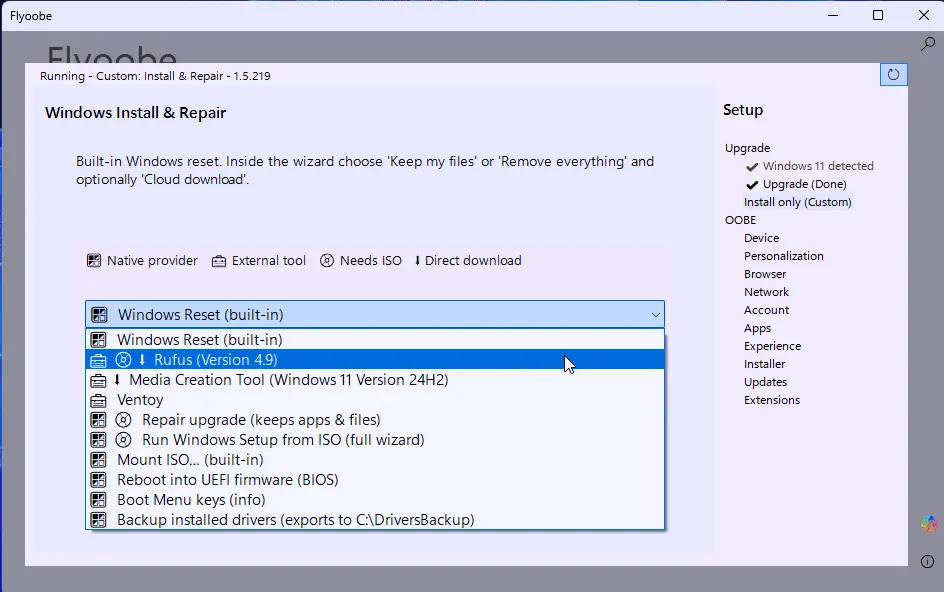Open the Account sidebar entry

click(766, 310)
